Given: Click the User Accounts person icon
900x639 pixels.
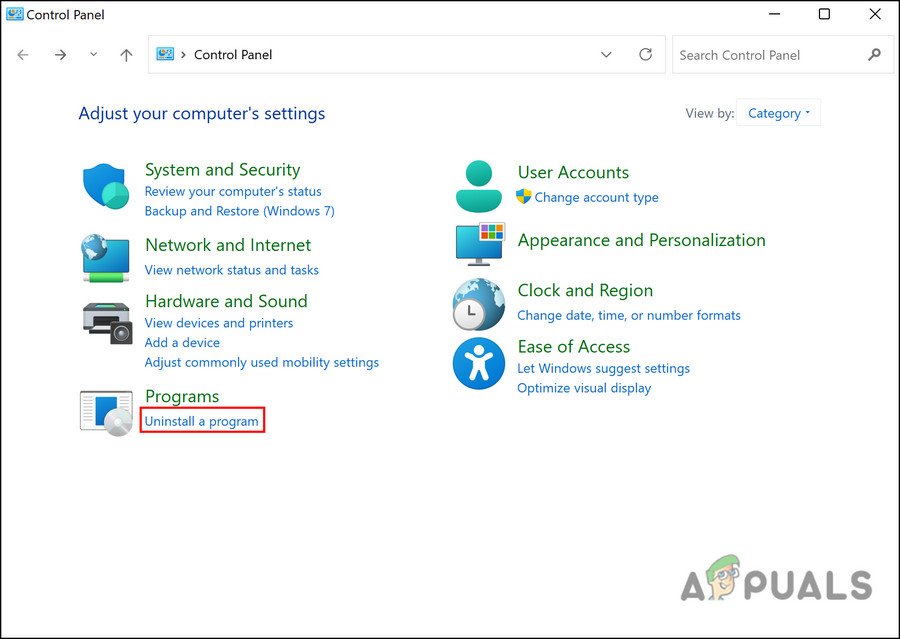Looking at the screenshot, I should (479, 186).
